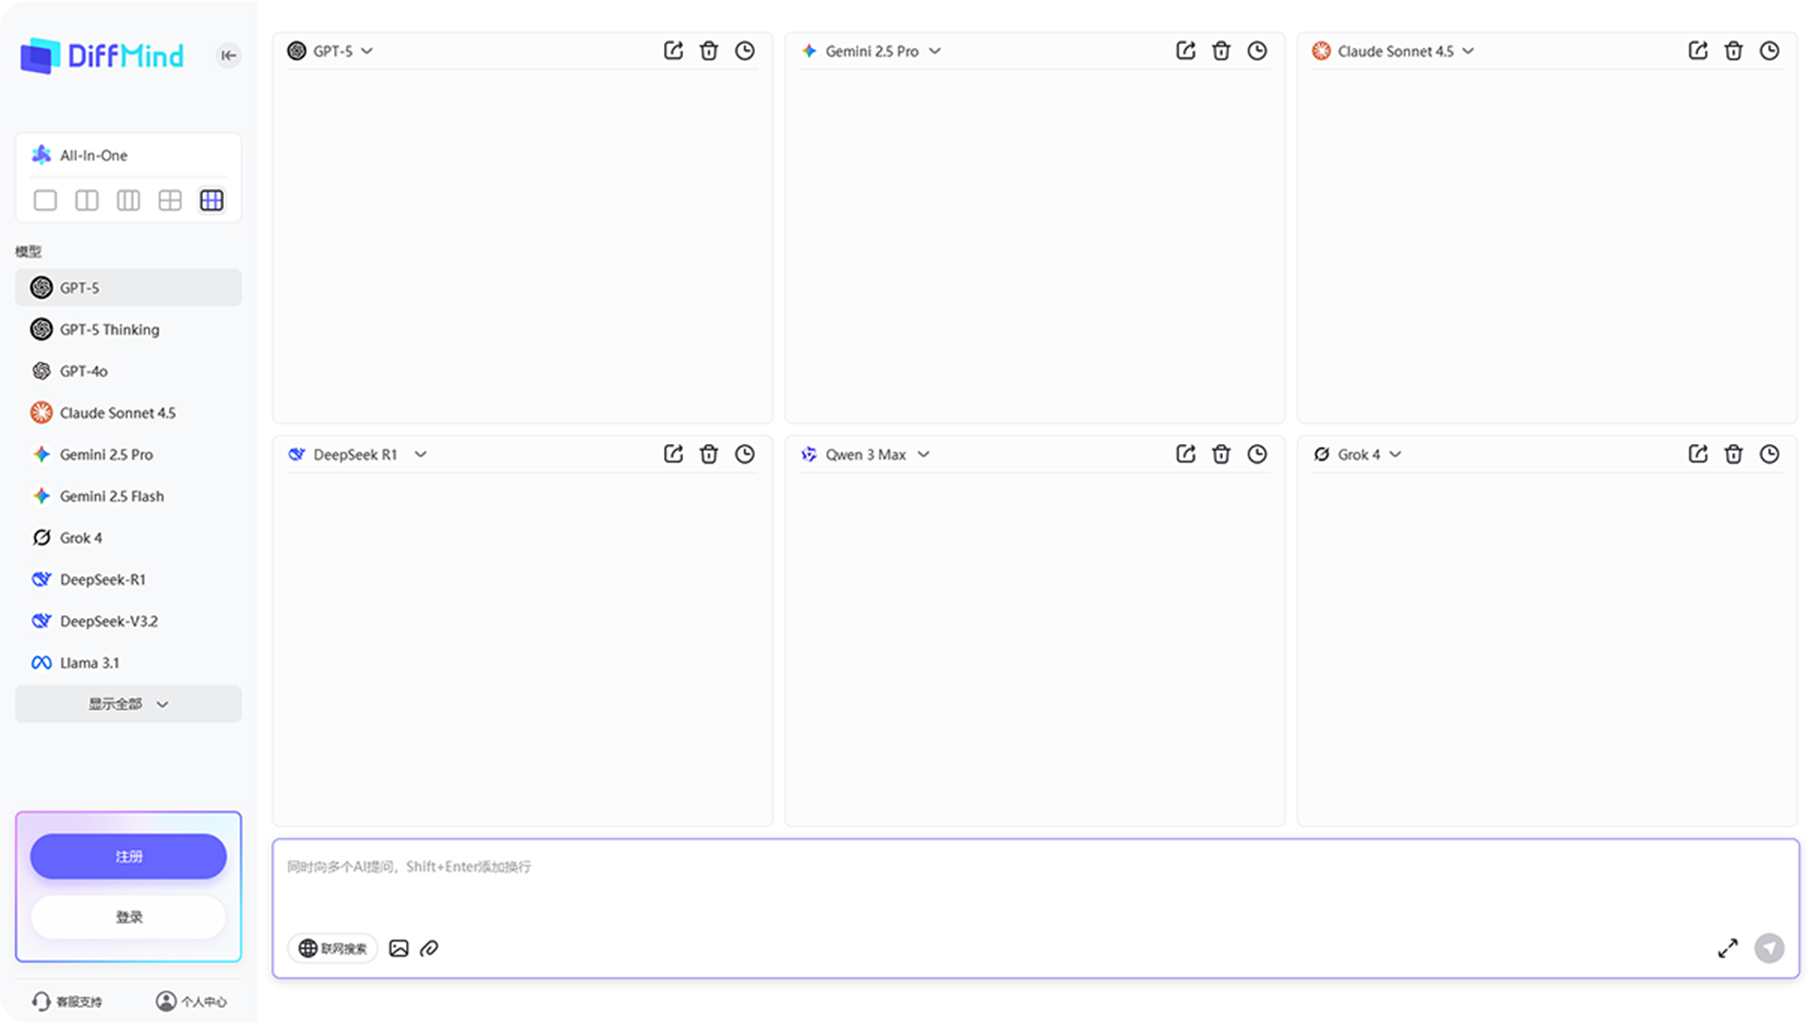Viewport: 1815px width, 1022px height.
Task: Select Claude Sonnet 4.5 in the sidebar
Action: 117,412
